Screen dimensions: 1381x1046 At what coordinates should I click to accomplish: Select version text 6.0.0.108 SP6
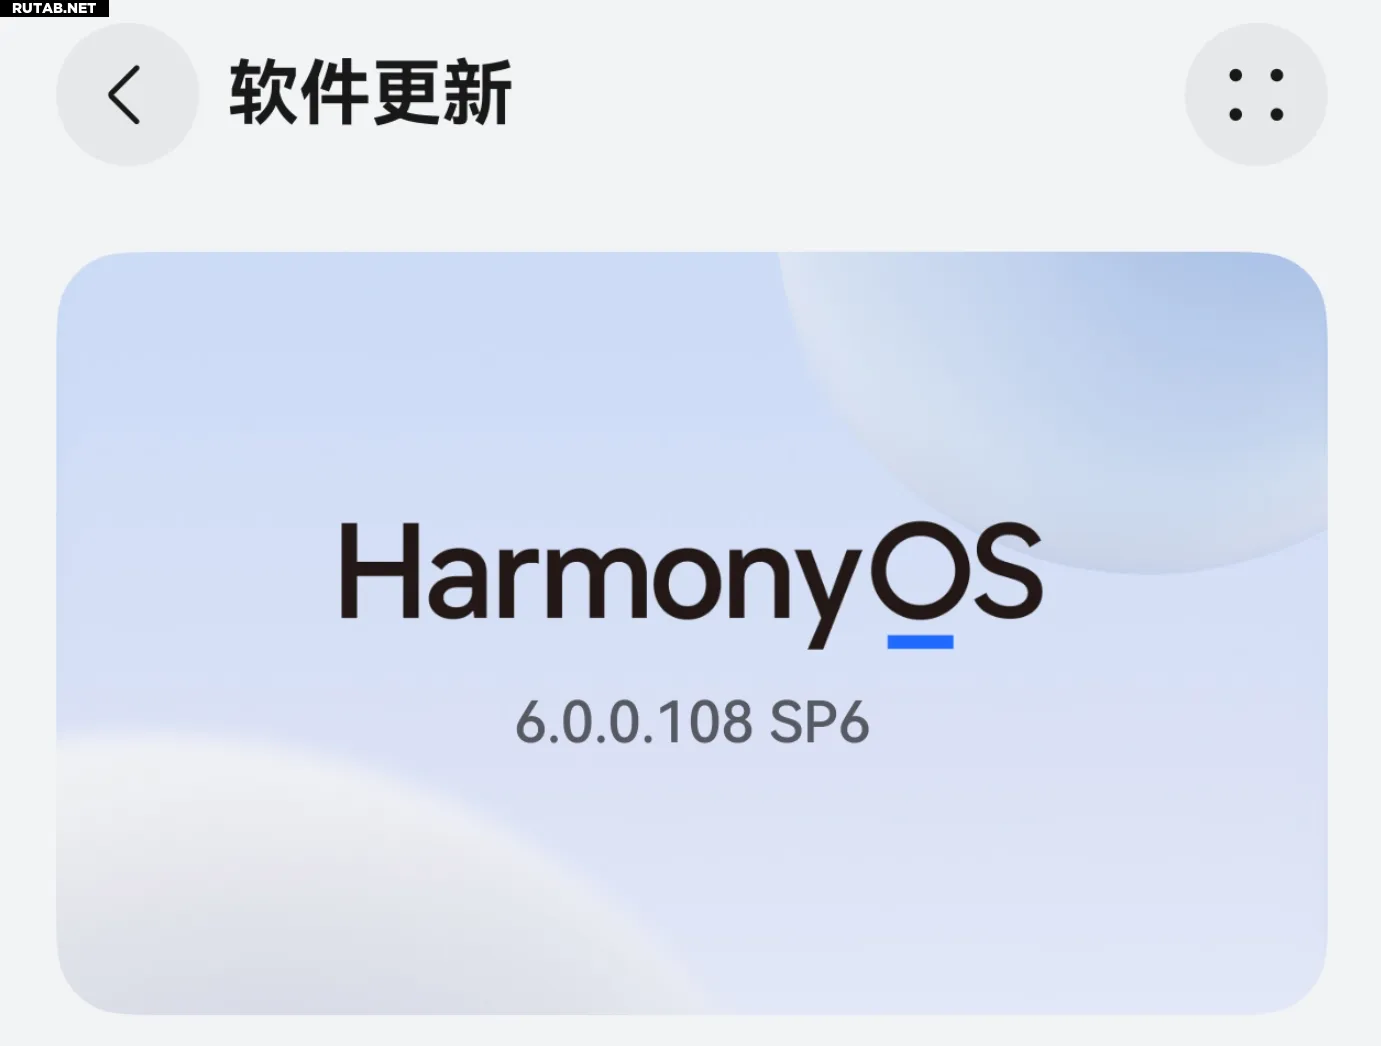coord(692,722)
